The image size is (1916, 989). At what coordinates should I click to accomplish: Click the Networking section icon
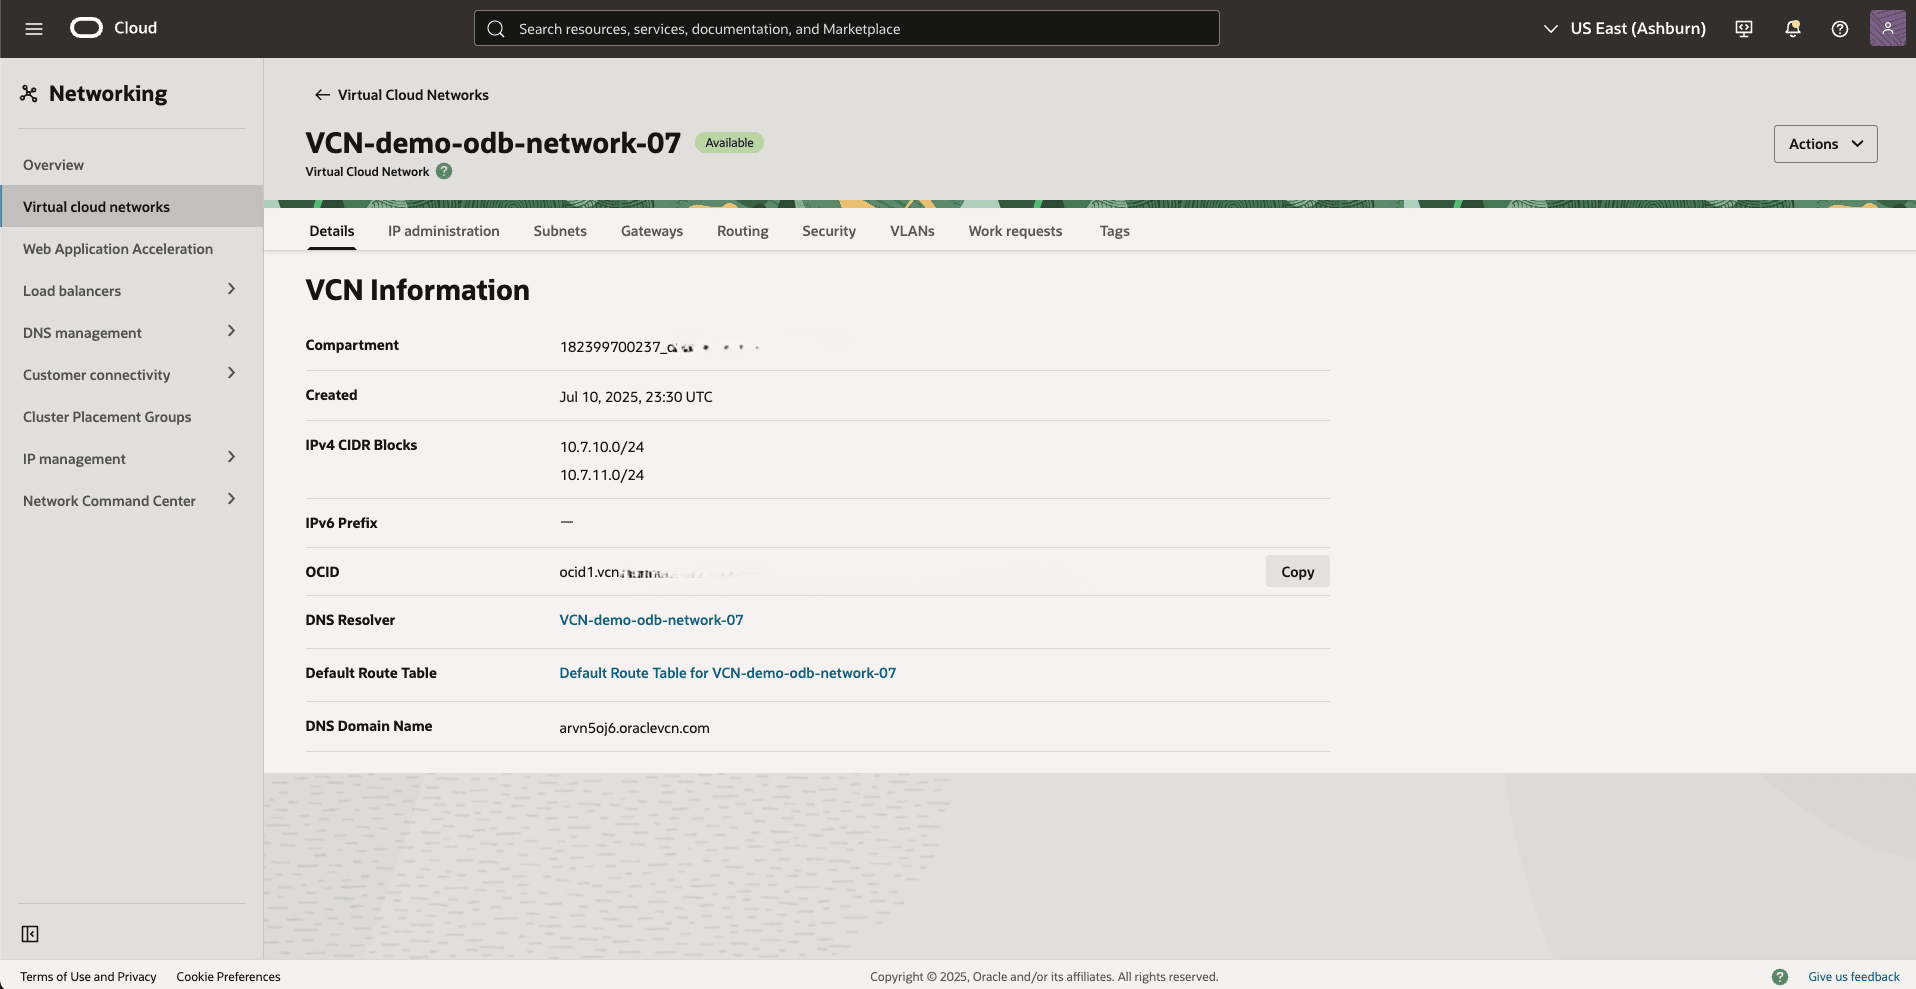[x=29, y=93]
